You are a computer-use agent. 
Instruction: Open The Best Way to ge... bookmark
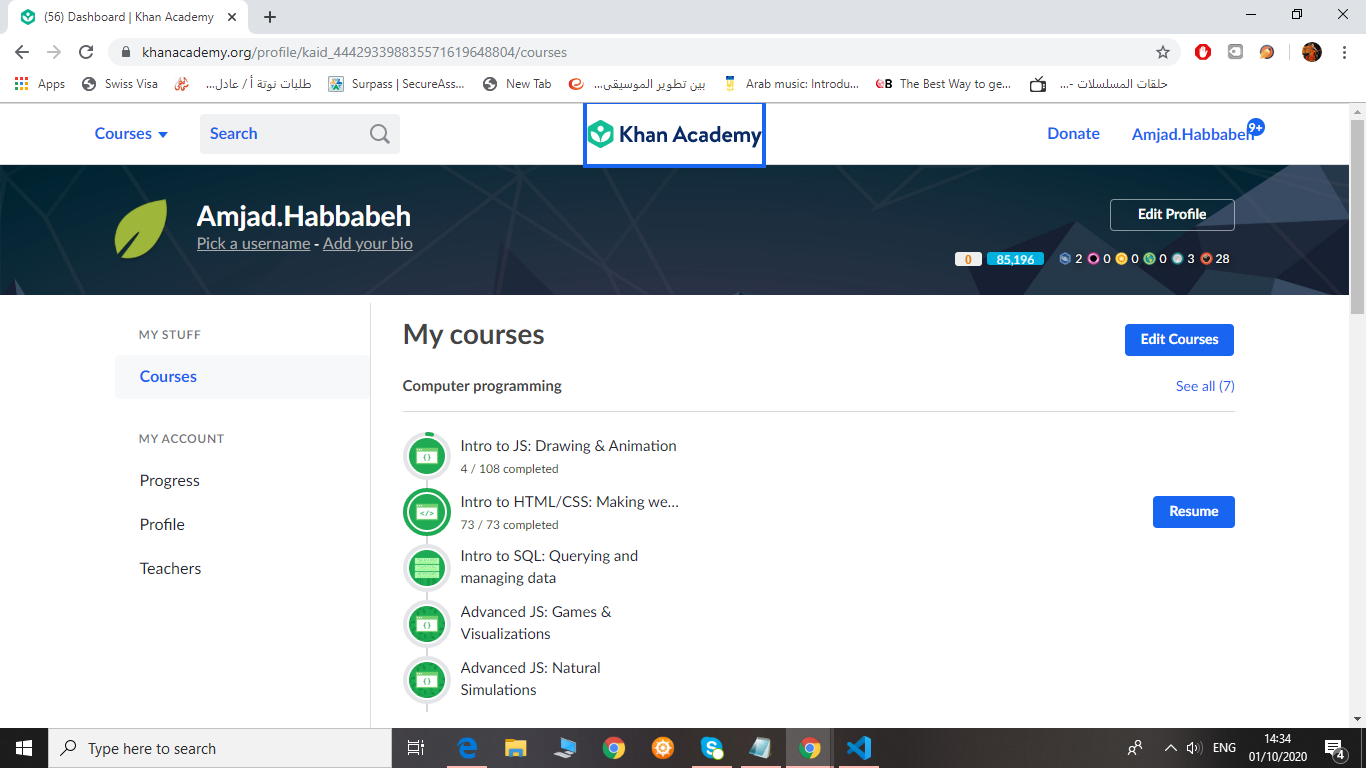pos(944,84)
